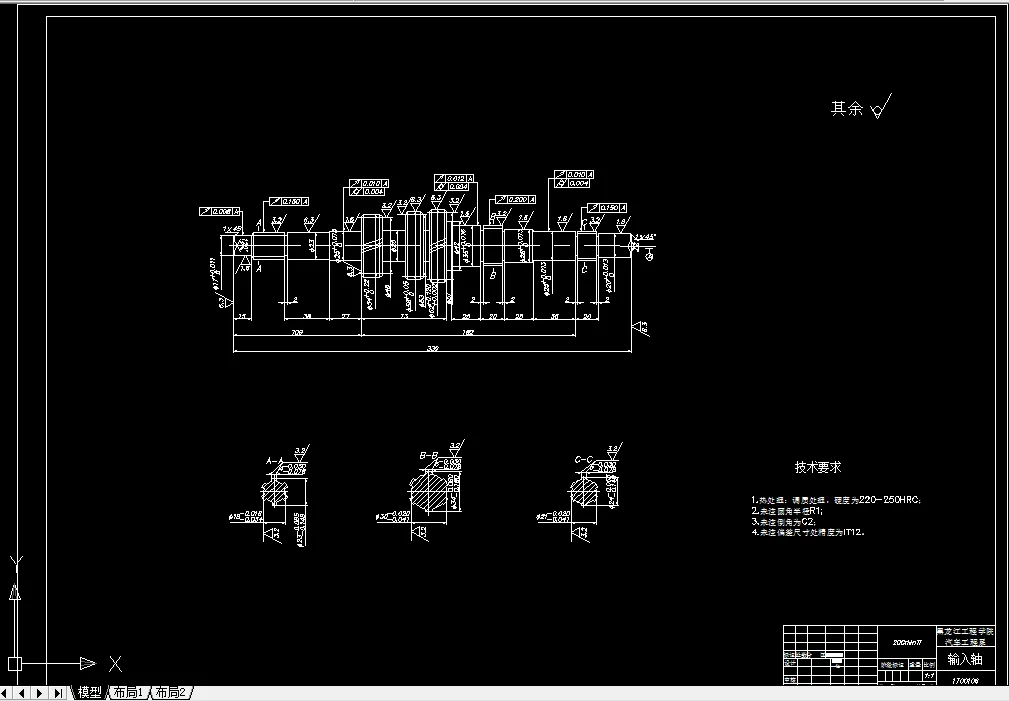
Task: Select technical note 4 mentioning IT12
Action: [x=808, y=532]
